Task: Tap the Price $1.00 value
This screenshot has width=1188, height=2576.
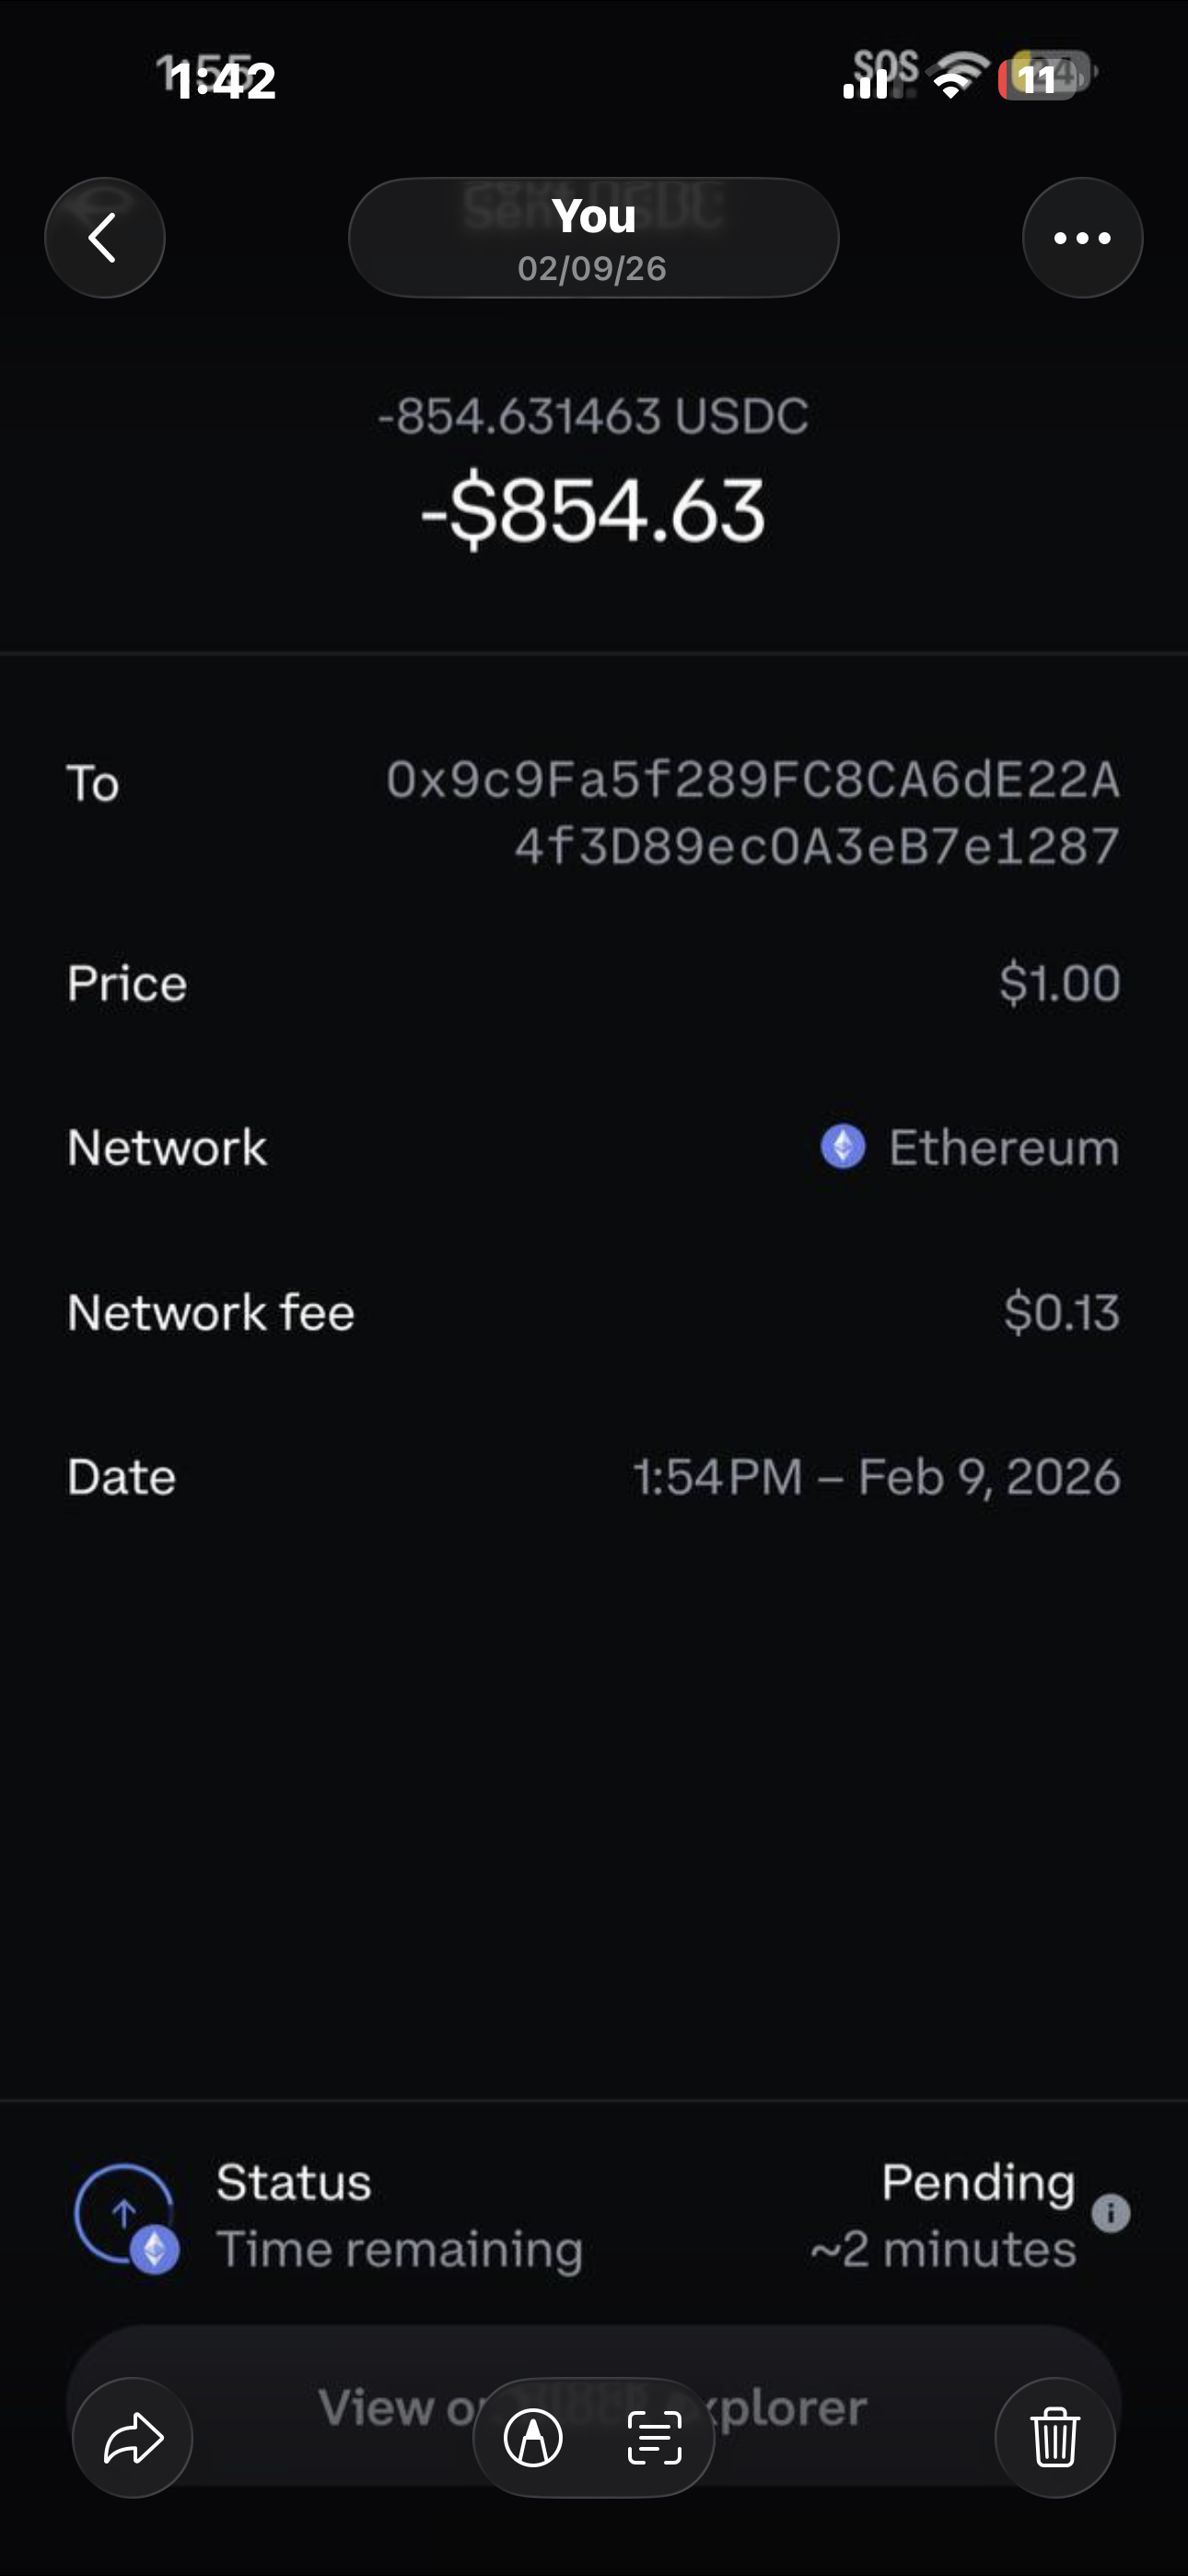Action: (x=1059, y=983)
